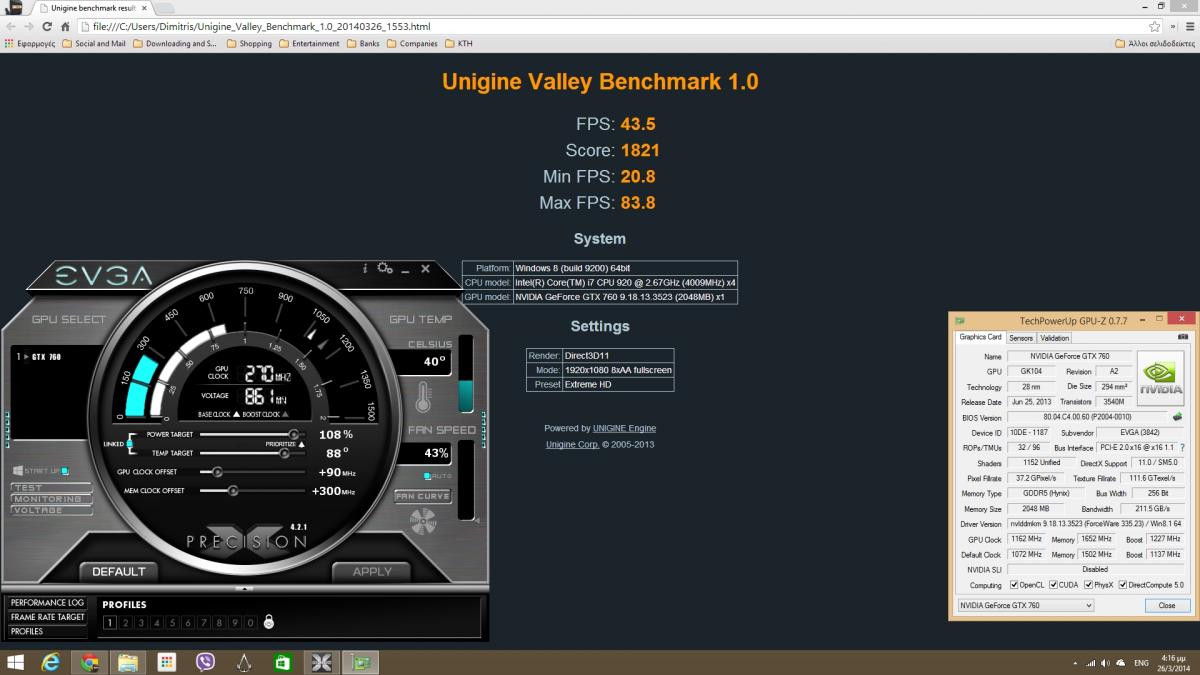This screenshot has width=1200, height=675.
Task: Expand Precision bottom panel arrow
Action: tap(244, 589)
